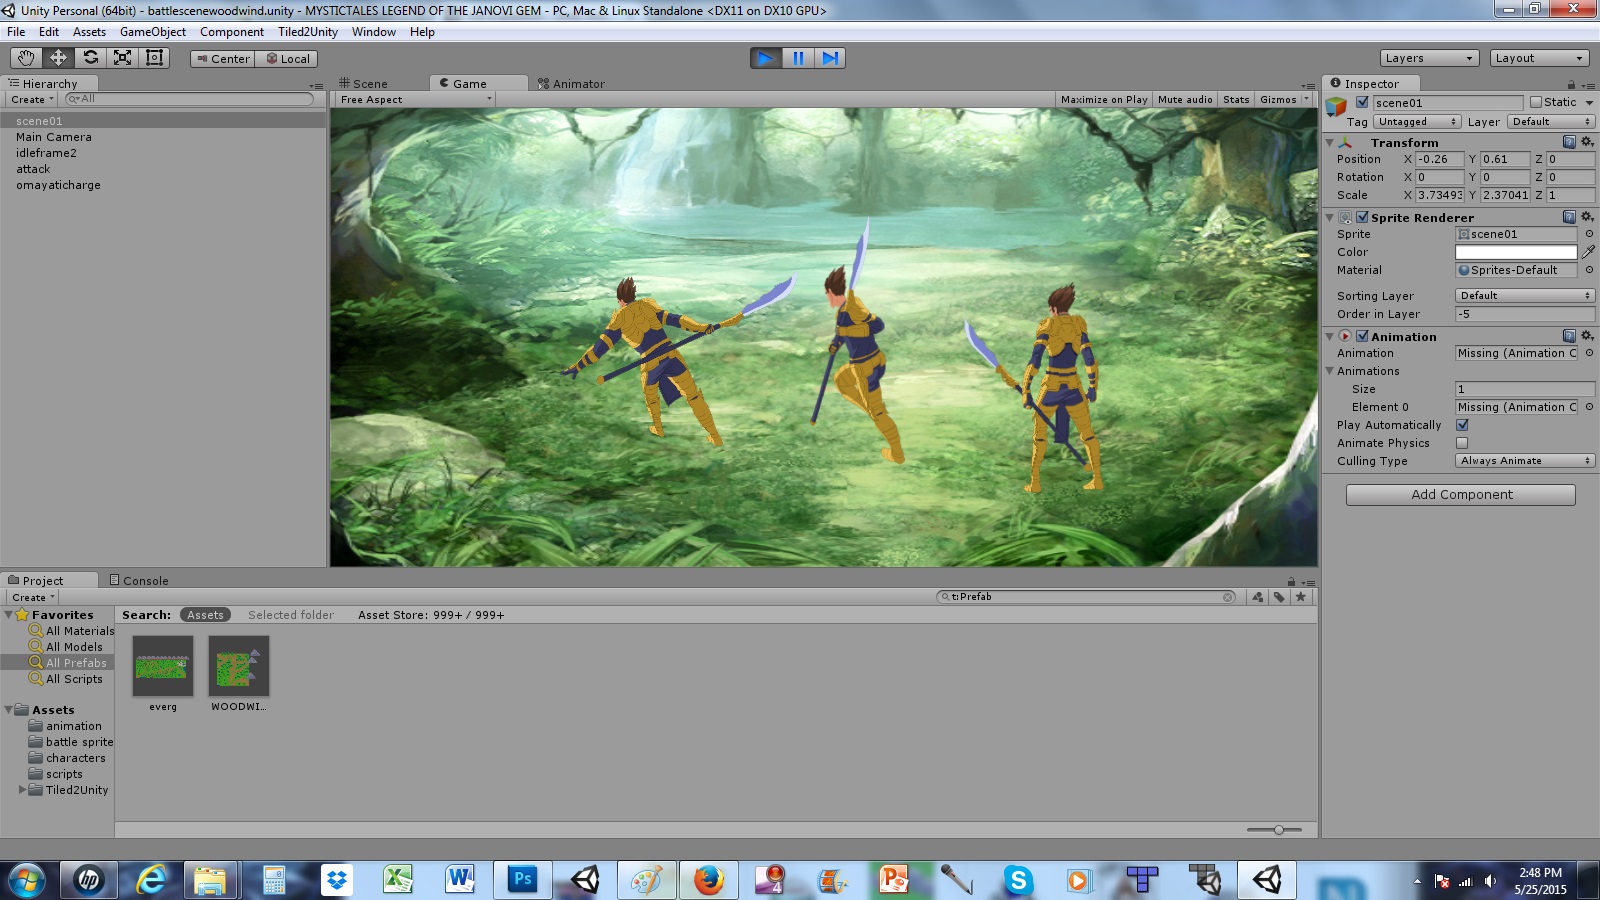This screenshot has height=900, width=1600.
Task: Open the Tag Untagged dropdown
Action: tap(1418, 122)
